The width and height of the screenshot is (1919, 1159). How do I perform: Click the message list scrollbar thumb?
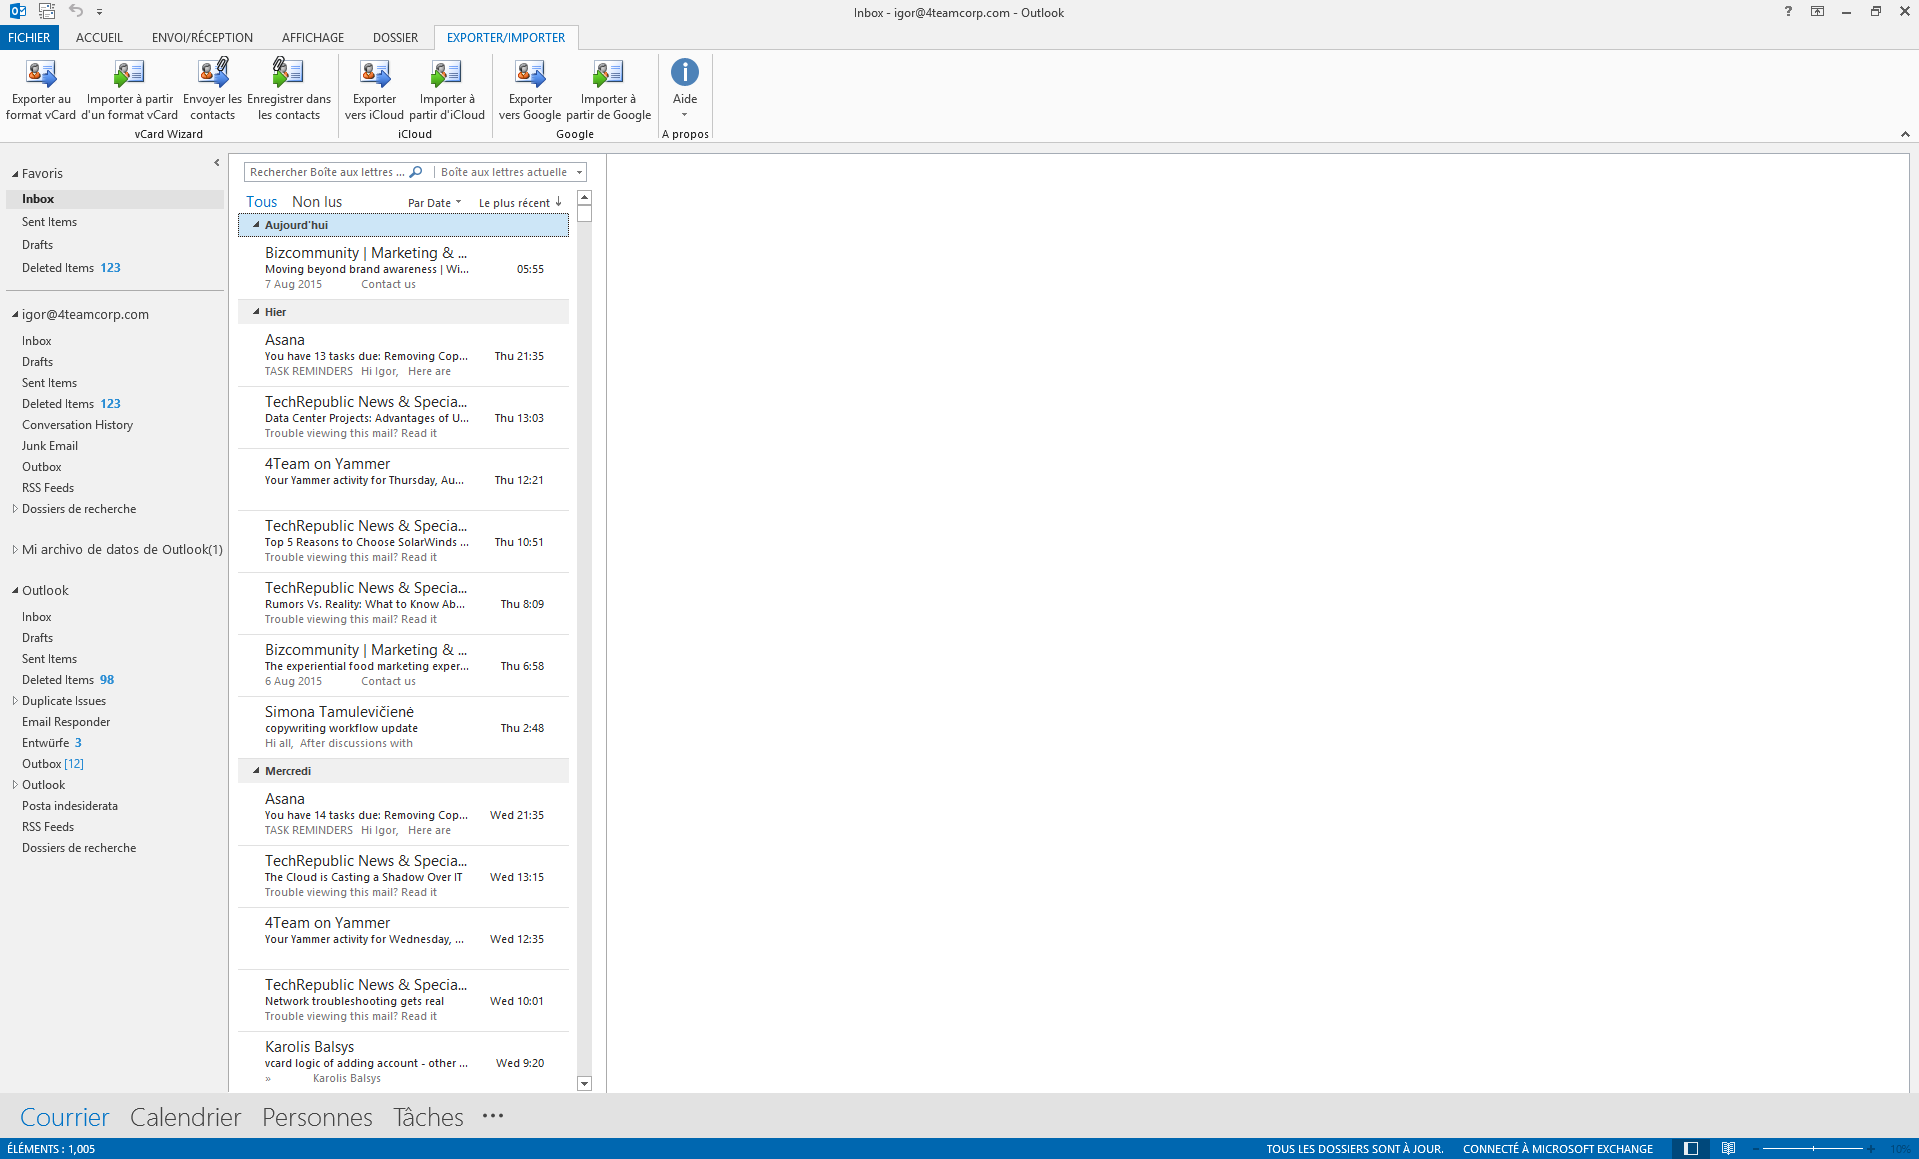[585, 213]
